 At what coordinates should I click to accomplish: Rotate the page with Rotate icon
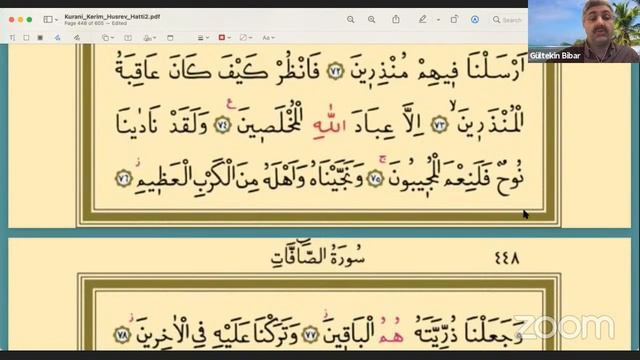454,19
